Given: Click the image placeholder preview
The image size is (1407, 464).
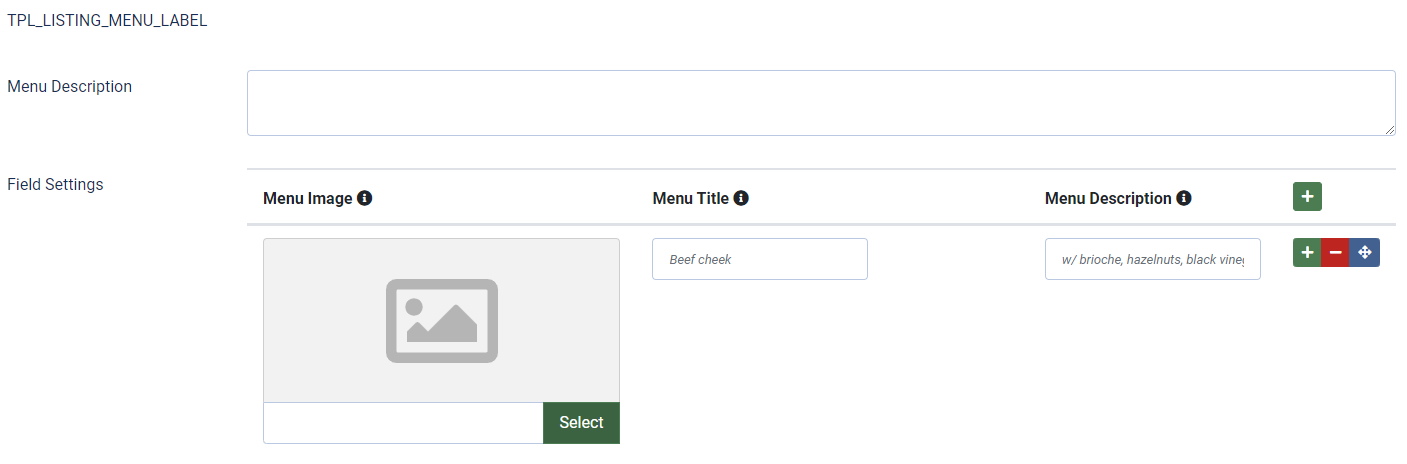Looking at the screenshot, I should pos(441,320).
